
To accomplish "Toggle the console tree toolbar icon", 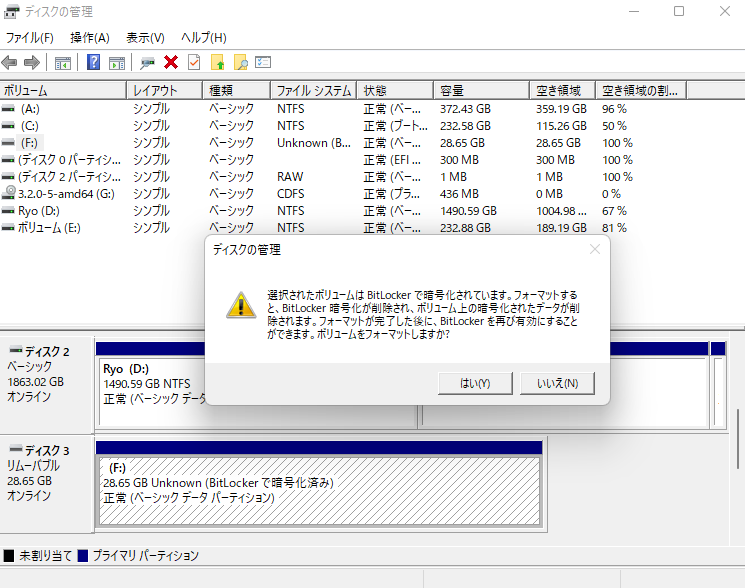I will (63, 63).
